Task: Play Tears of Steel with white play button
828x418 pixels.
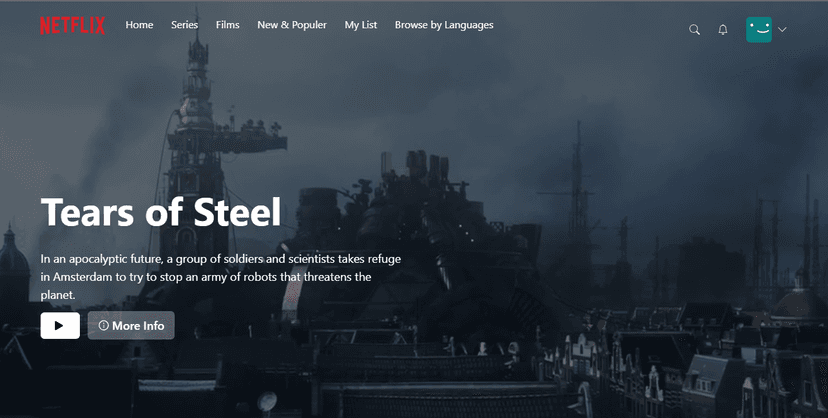Action: point(60,325)
